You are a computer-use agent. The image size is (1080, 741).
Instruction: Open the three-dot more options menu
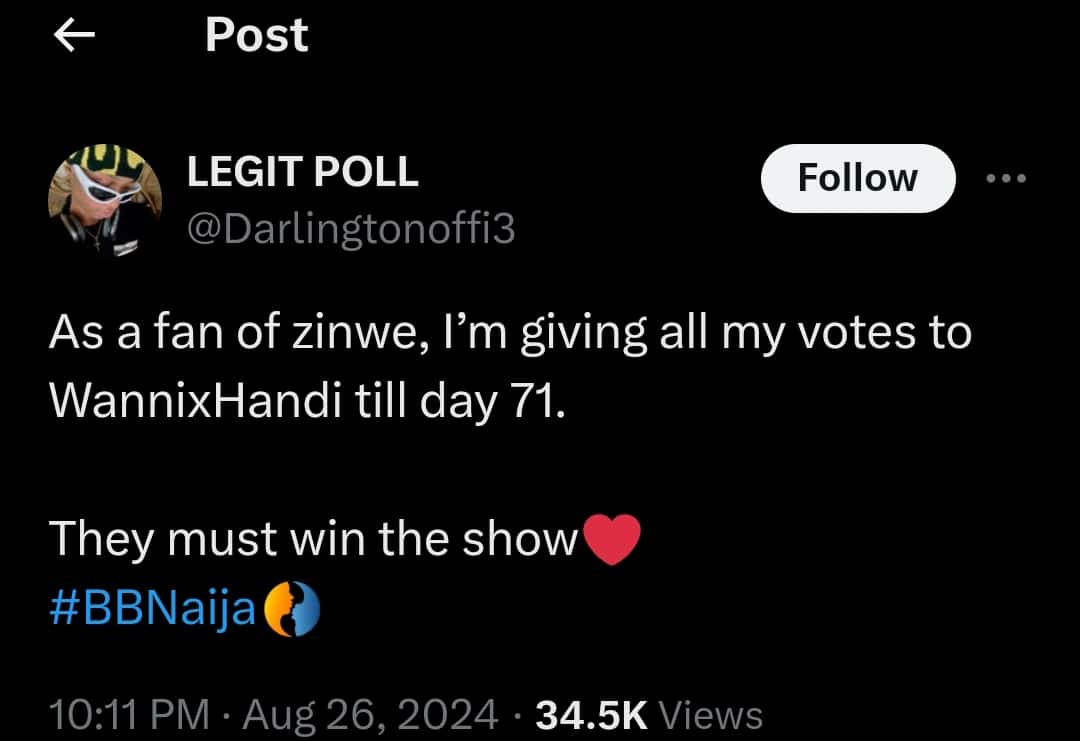1006,179
